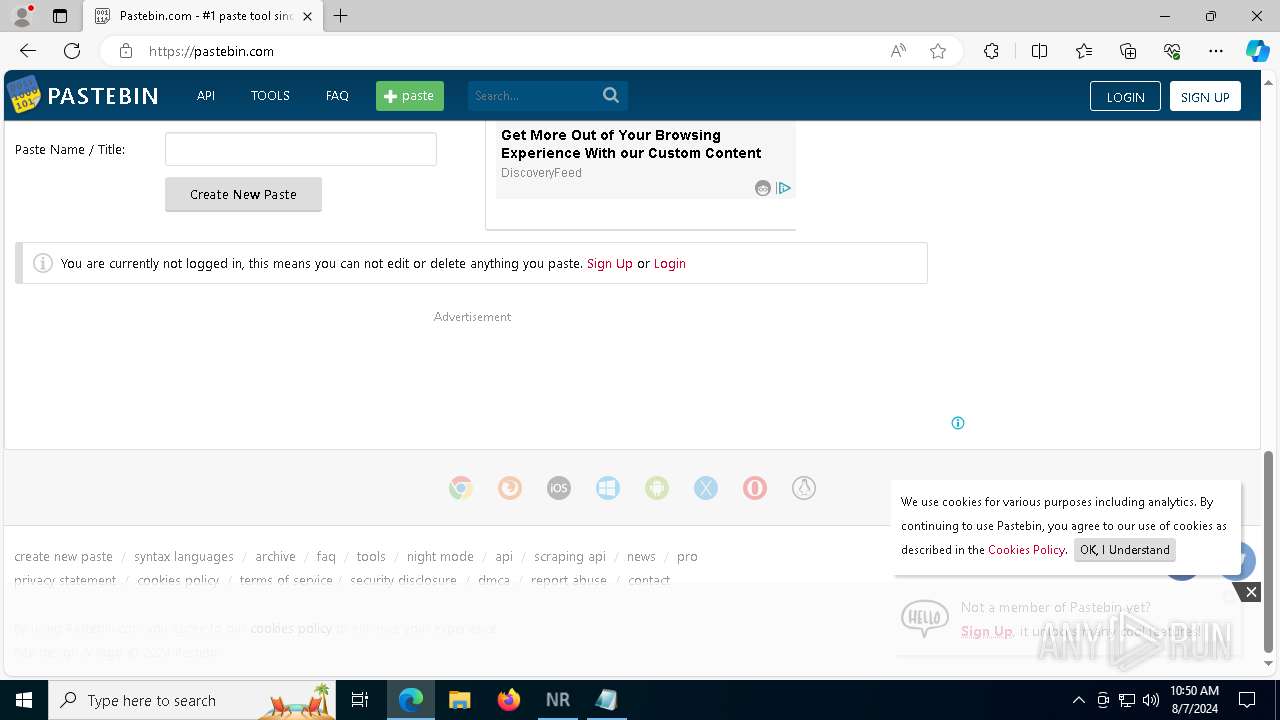Open the Linux penguin icon in footer
The image size is (1280, 720).
(804, 488)
